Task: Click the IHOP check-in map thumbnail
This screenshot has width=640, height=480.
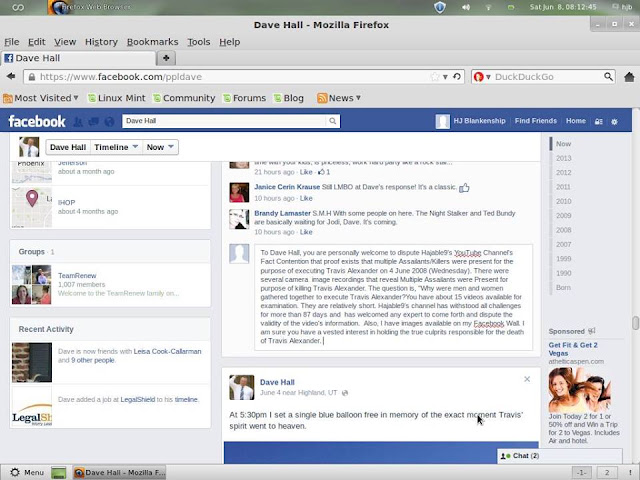Action: pos(32,207)
